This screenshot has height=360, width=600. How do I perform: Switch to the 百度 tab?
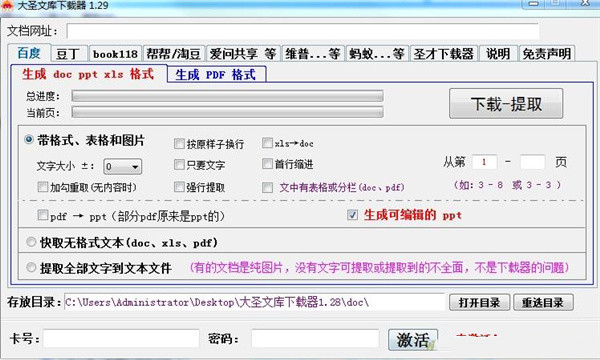[29, 53]
